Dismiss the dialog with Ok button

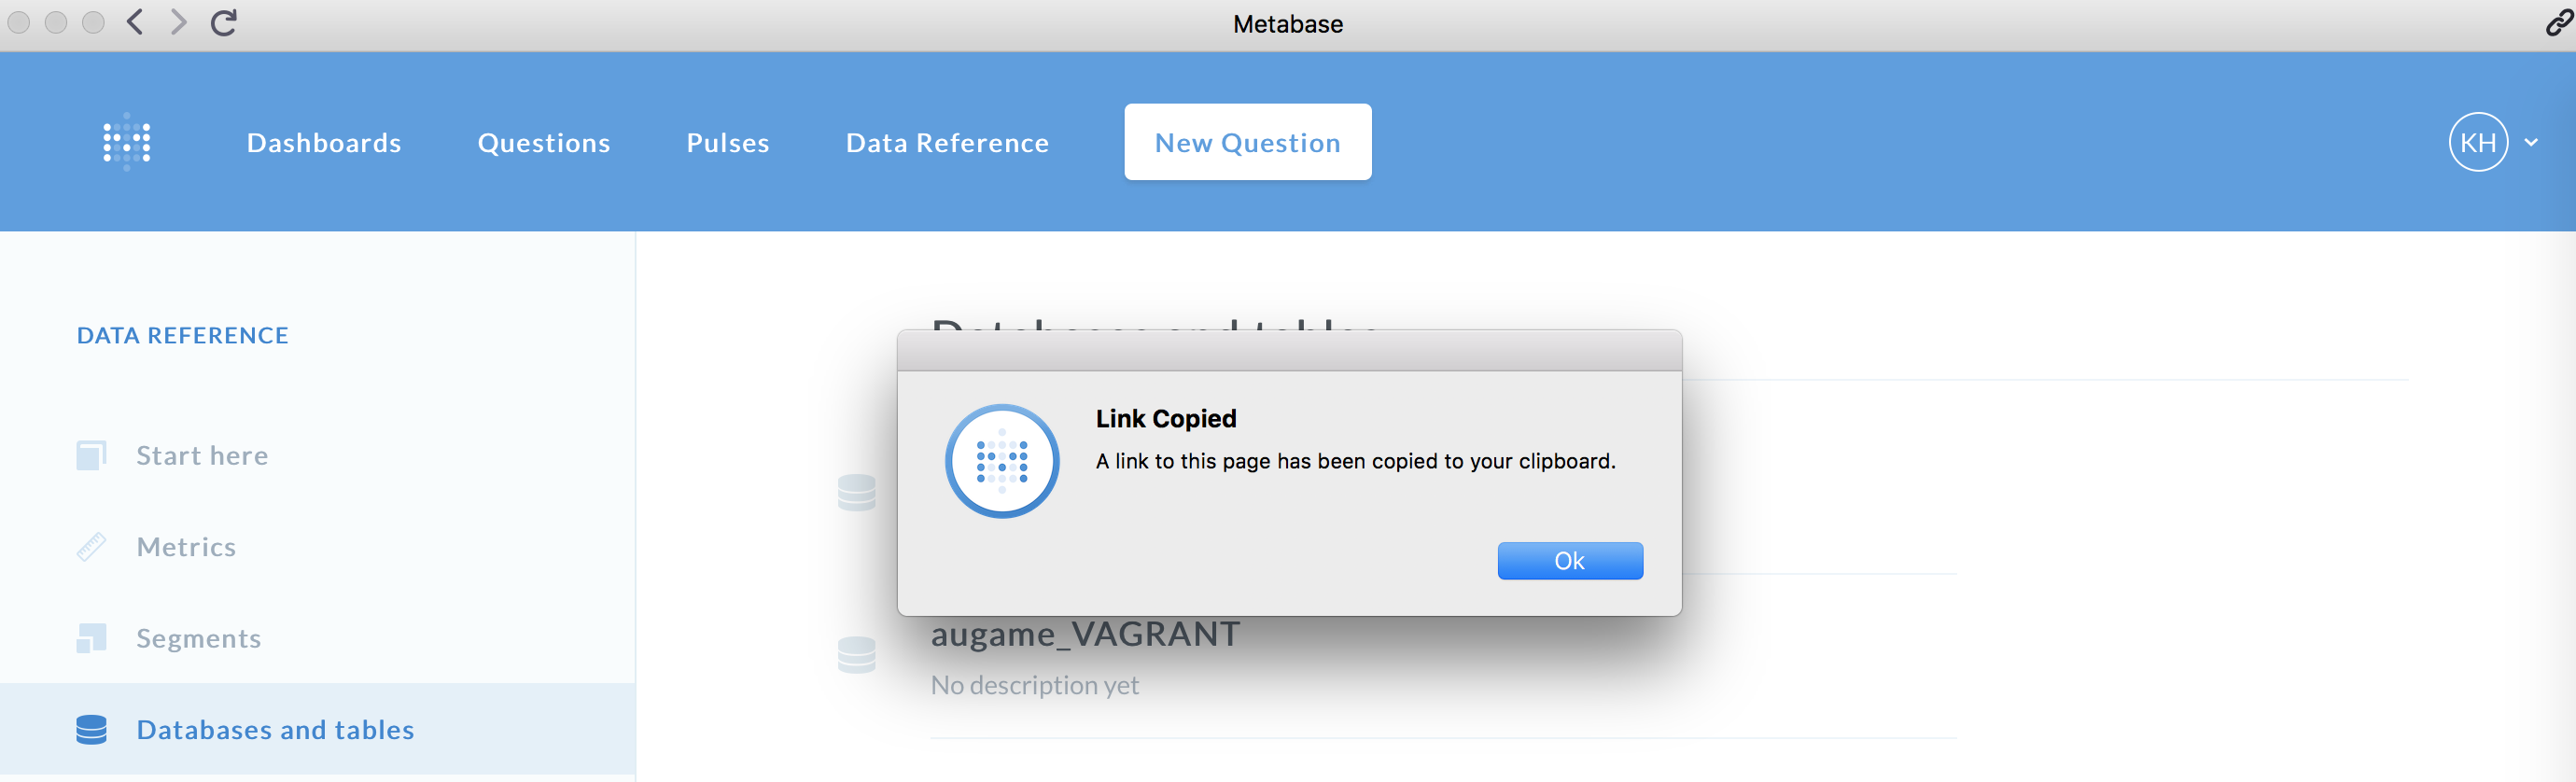coord(1569,561)
